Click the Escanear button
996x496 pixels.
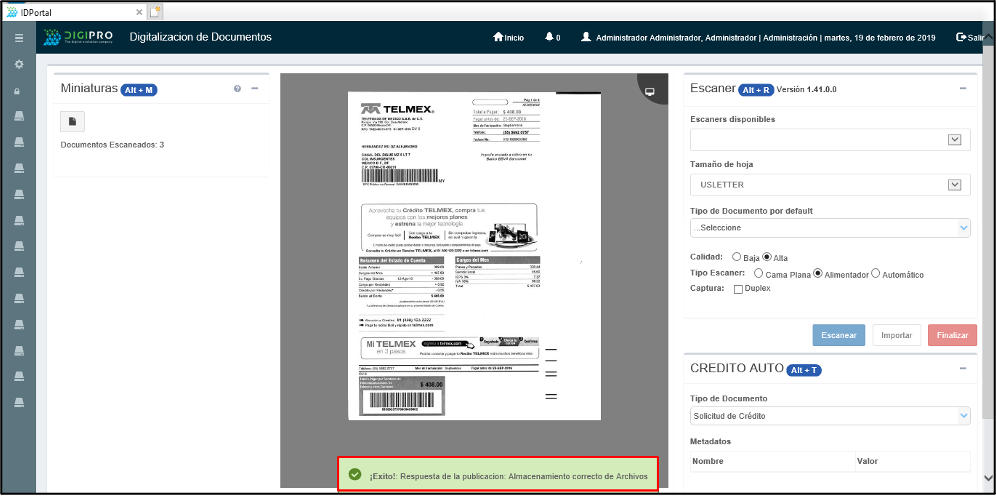click(x=838, y=335)
